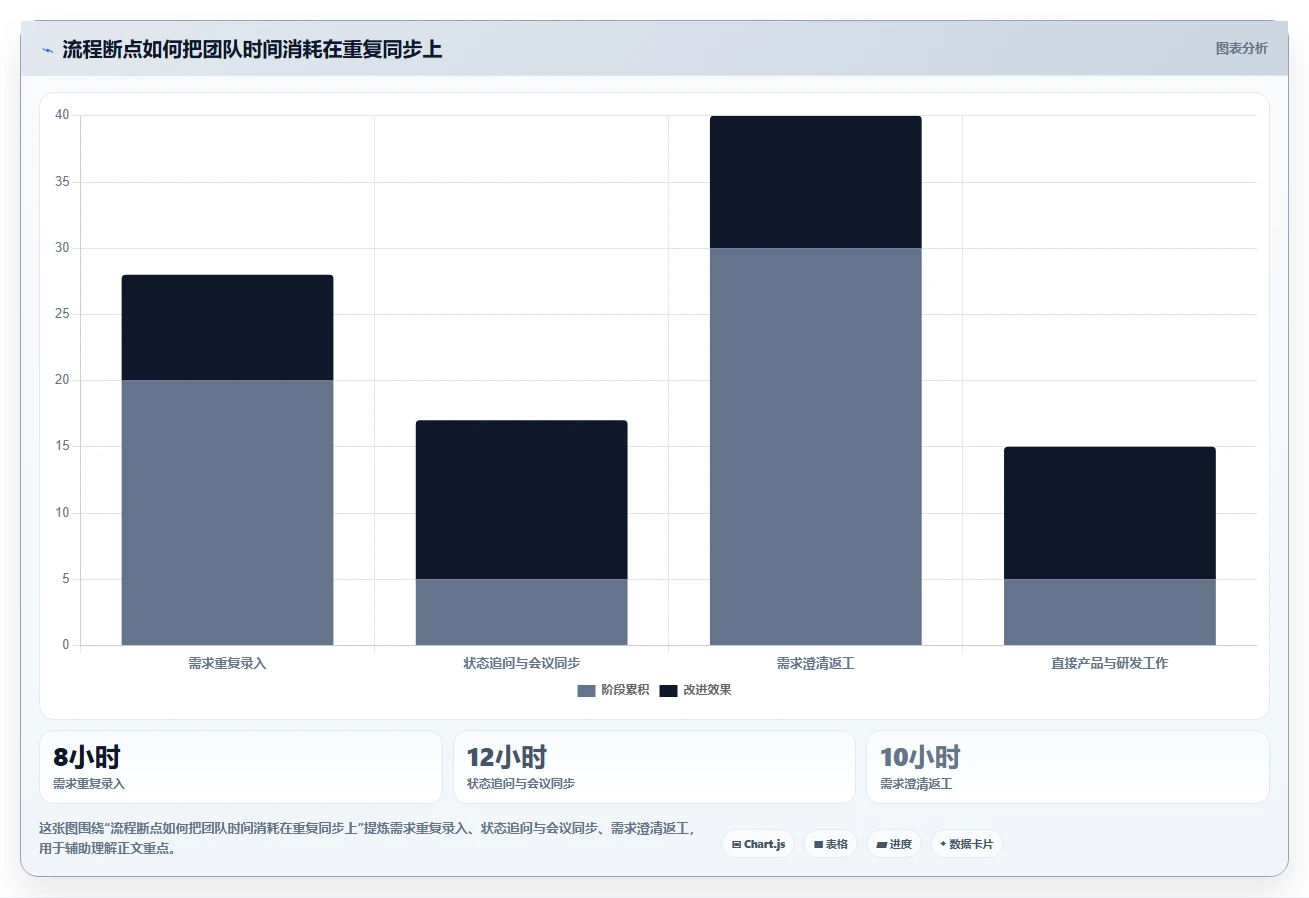Viewport: 1309px width, 898px height.
Task: Open the 12小时 状态追问与会议同步 data card
Action: point(654,767)
